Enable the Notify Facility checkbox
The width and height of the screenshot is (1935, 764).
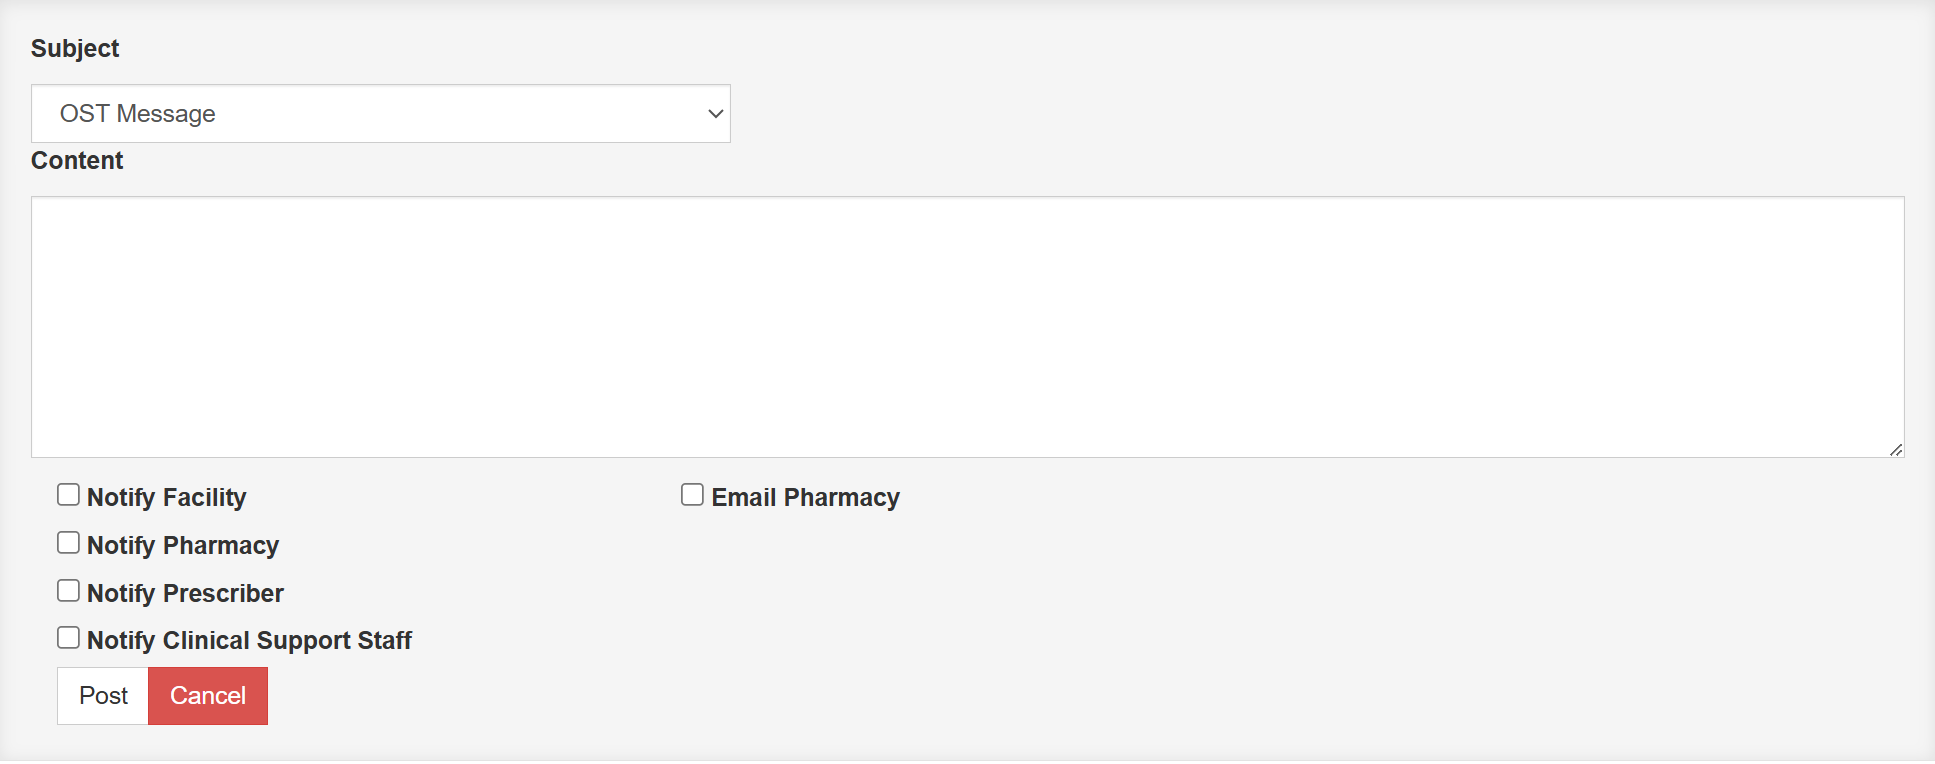68,494
